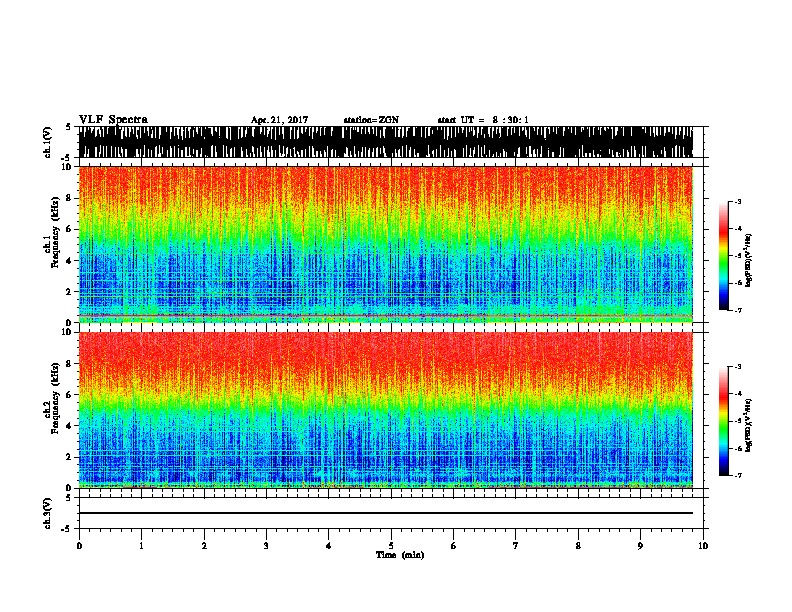This screenshot has width=792, height=612.
Task: Click the ch.1(V) waveform axis label
Action: 47,142
